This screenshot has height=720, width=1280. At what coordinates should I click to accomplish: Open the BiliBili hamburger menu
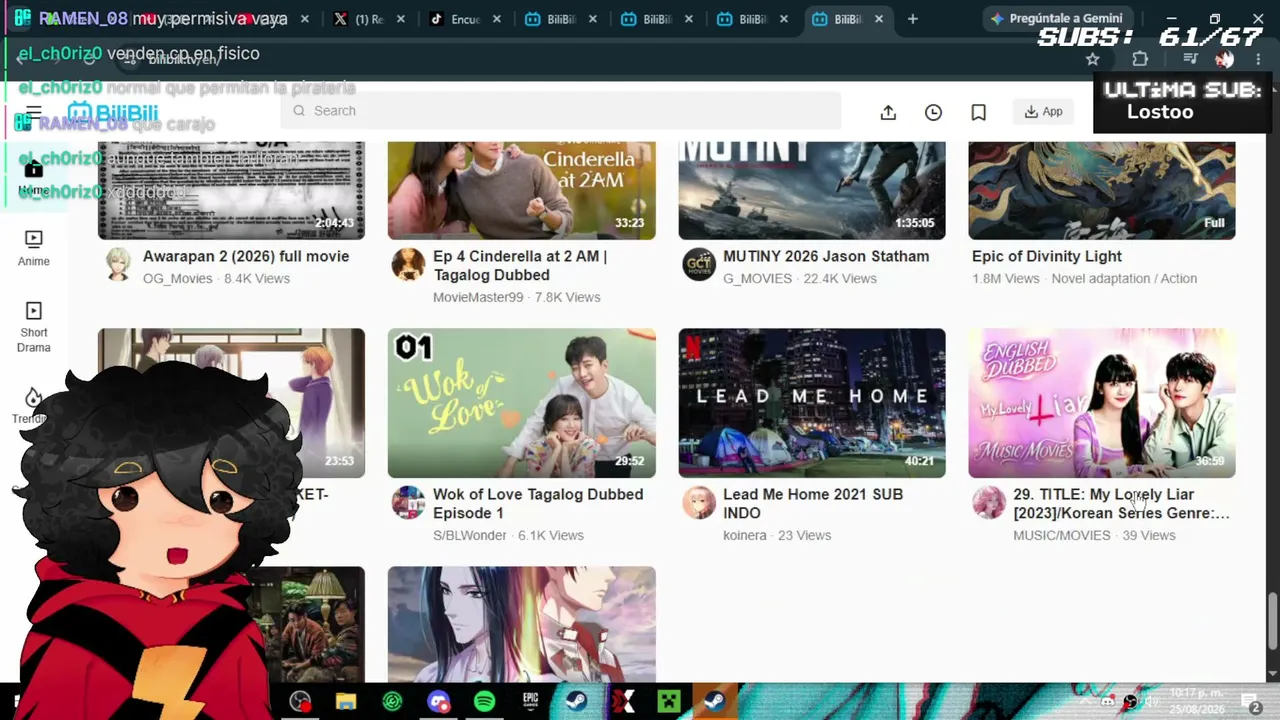(34, 112)
